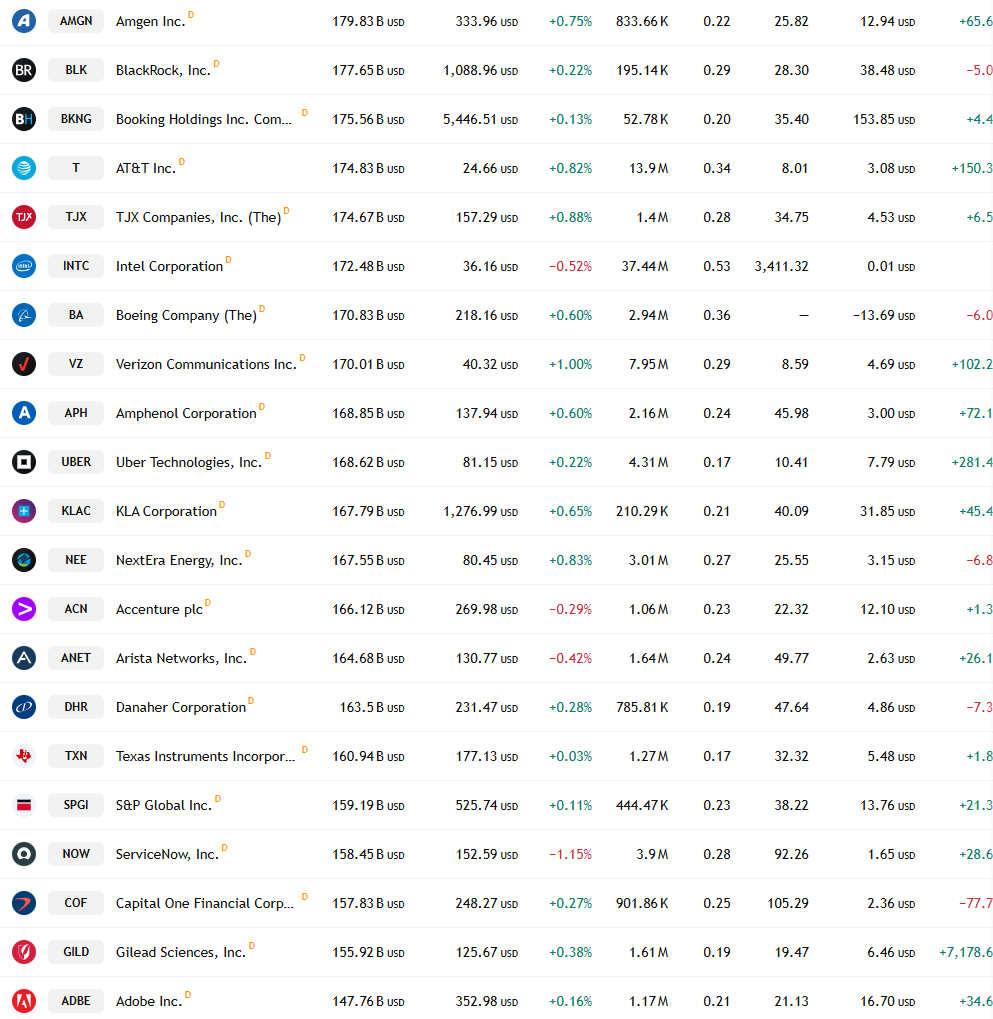Image resolution: width=993 pixels, height=1019 pixels.
Task: Click the Verizon checkmark logo icon
Action: pos(24,364)
